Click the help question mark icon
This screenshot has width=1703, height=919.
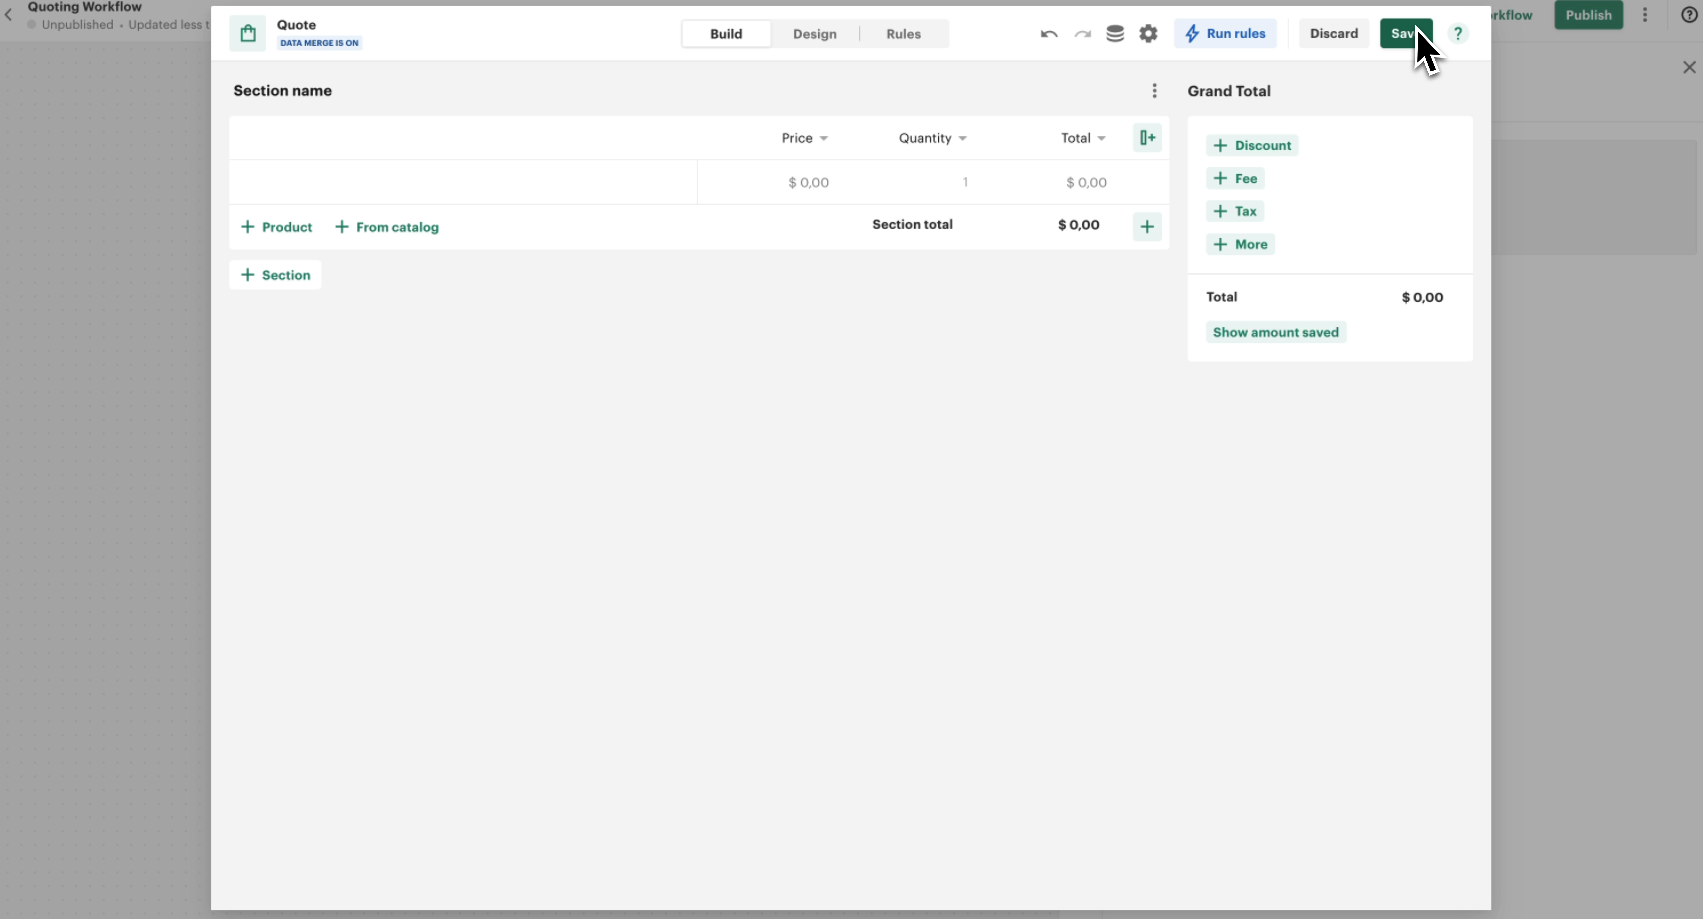(1458, 34)
